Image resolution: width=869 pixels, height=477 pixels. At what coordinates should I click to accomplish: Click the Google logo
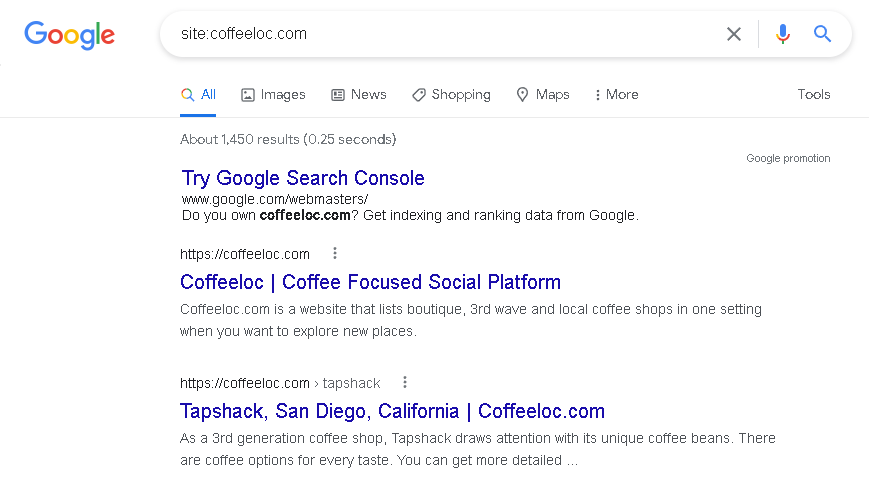coord(69,35)
